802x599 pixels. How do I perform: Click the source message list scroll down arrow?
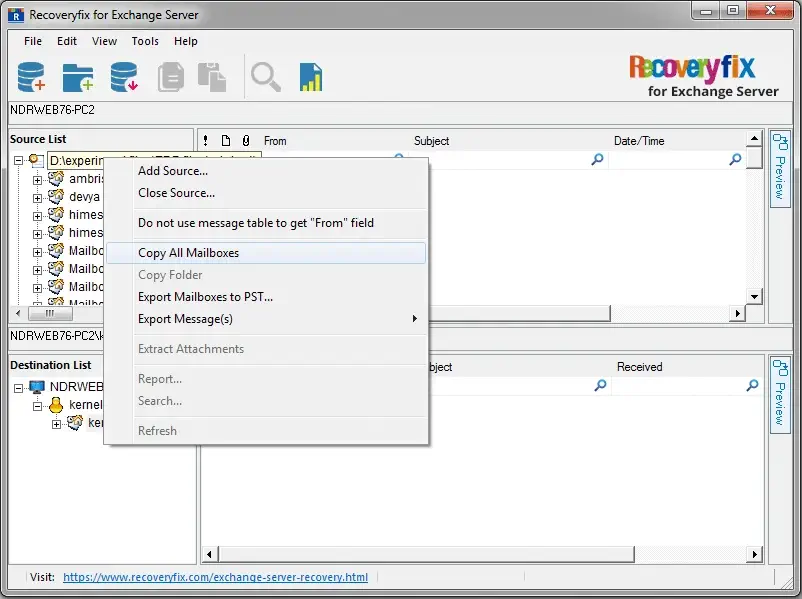[x=754, y=296]
